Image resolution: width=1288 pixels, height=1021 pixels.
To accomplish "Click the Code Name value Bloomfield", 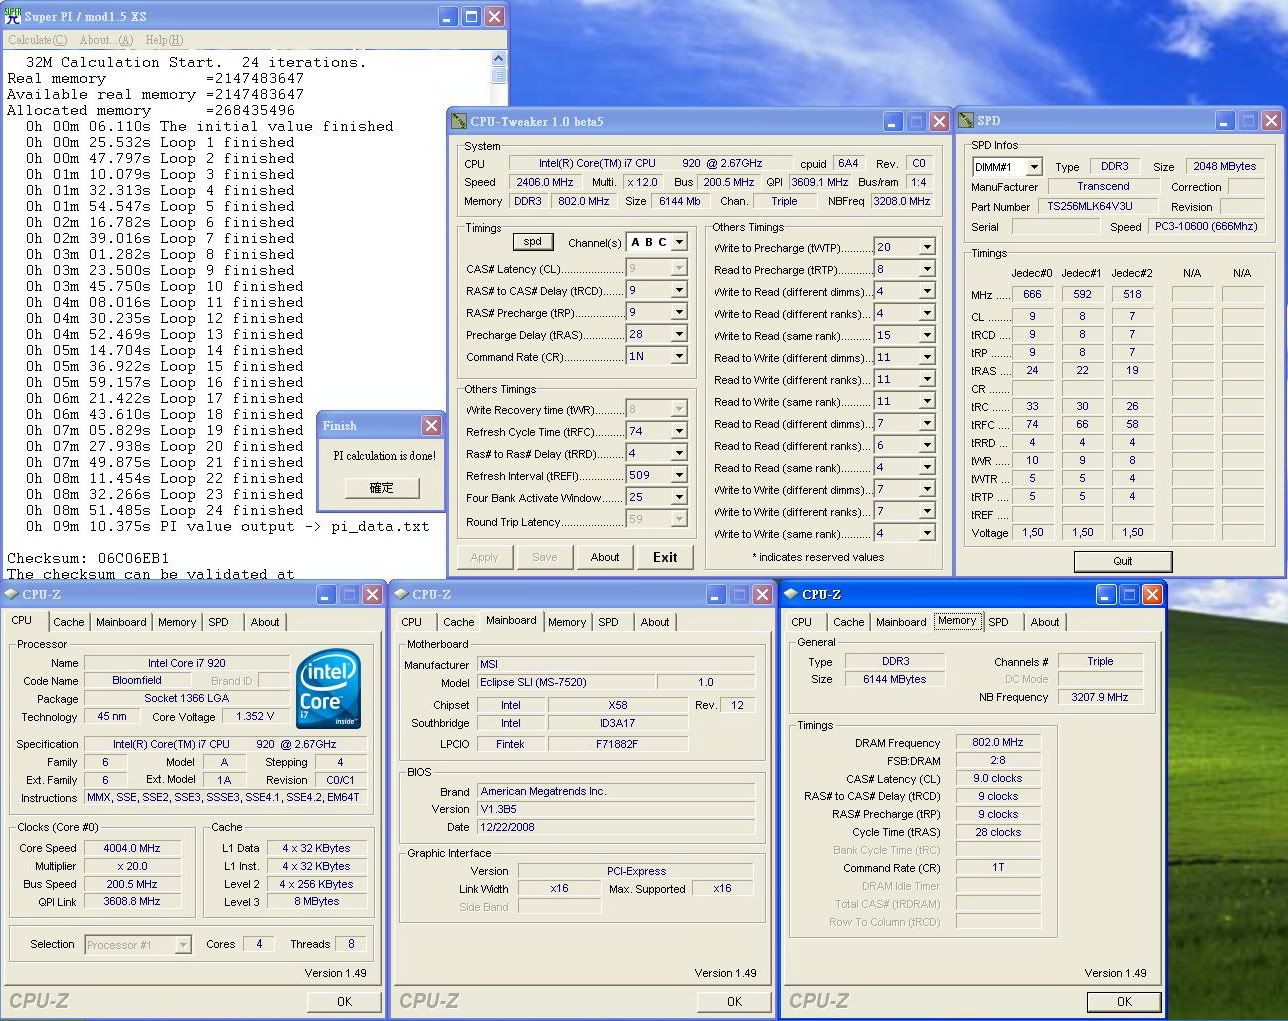I will pos(137,680).
